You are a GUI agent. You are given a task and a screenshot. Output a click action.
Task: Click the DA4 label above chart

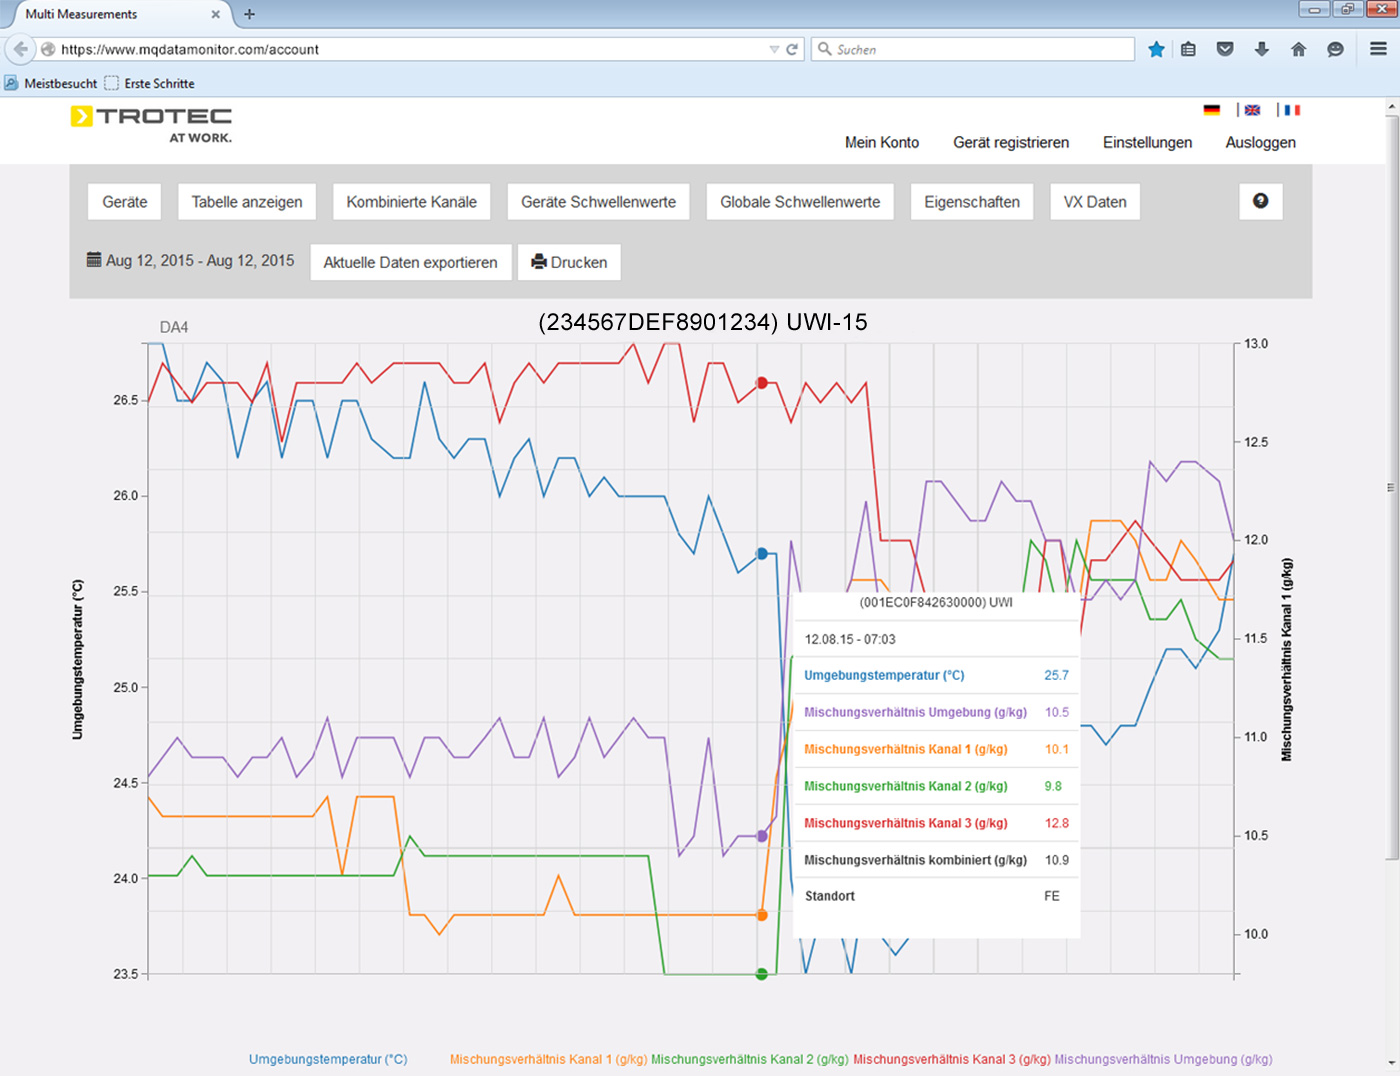pyautogui.click(x=174, y=327)
